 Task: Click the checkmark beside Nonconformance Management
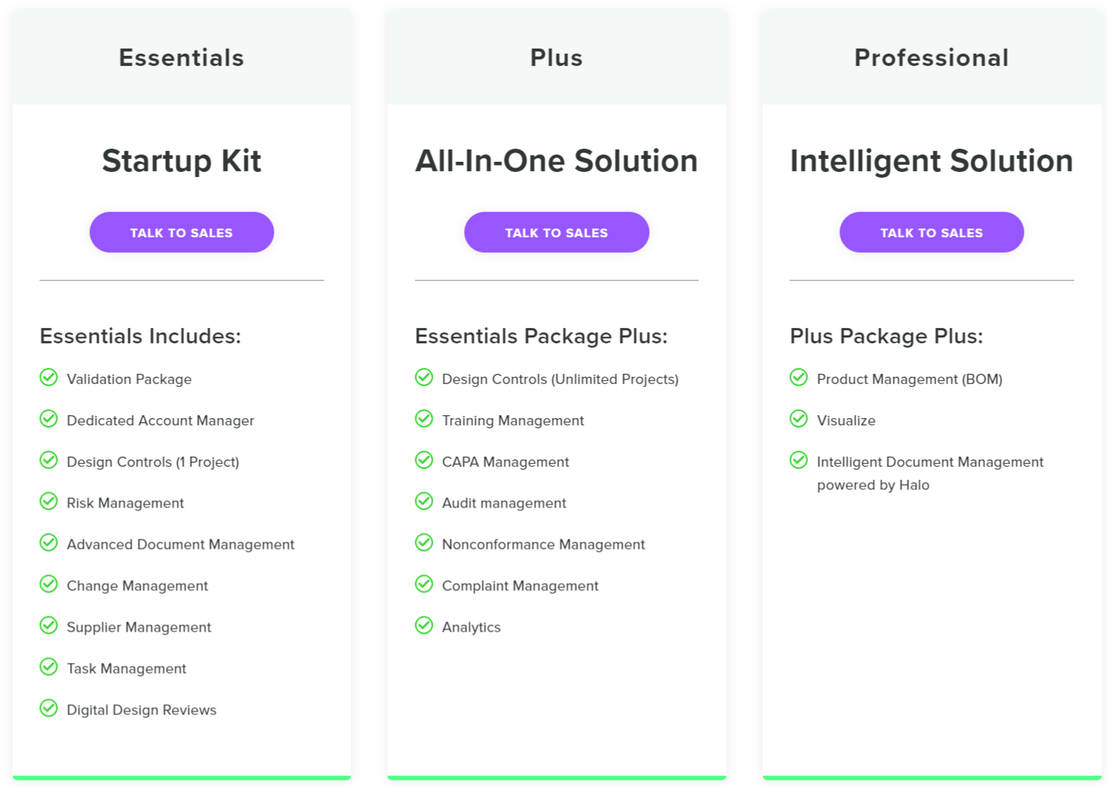coord(424,544)
